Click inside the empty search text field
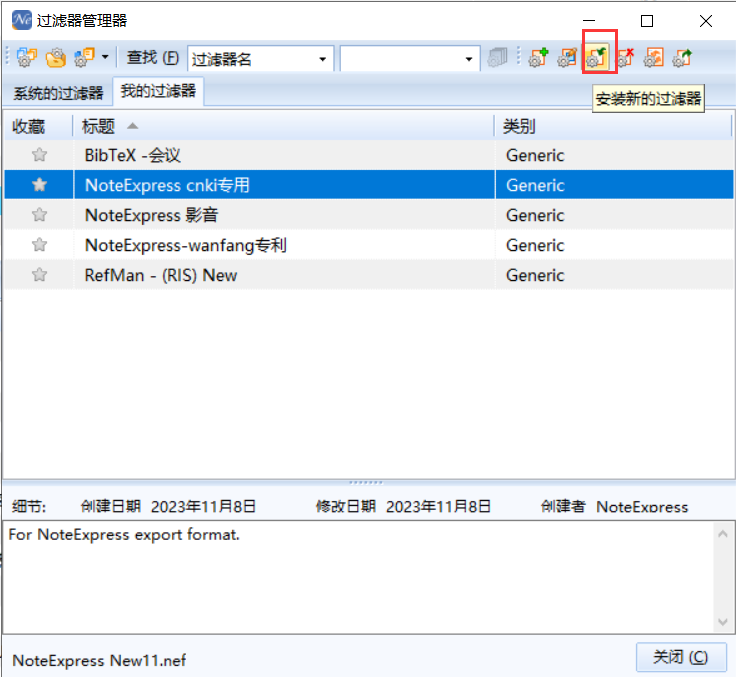 click(401, 59)
